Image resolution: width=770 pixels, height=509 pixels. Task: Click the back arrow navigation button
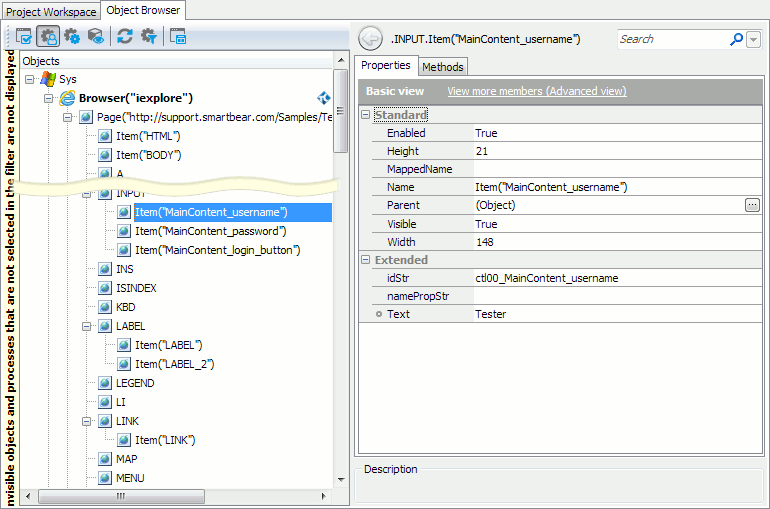[370, 38]
